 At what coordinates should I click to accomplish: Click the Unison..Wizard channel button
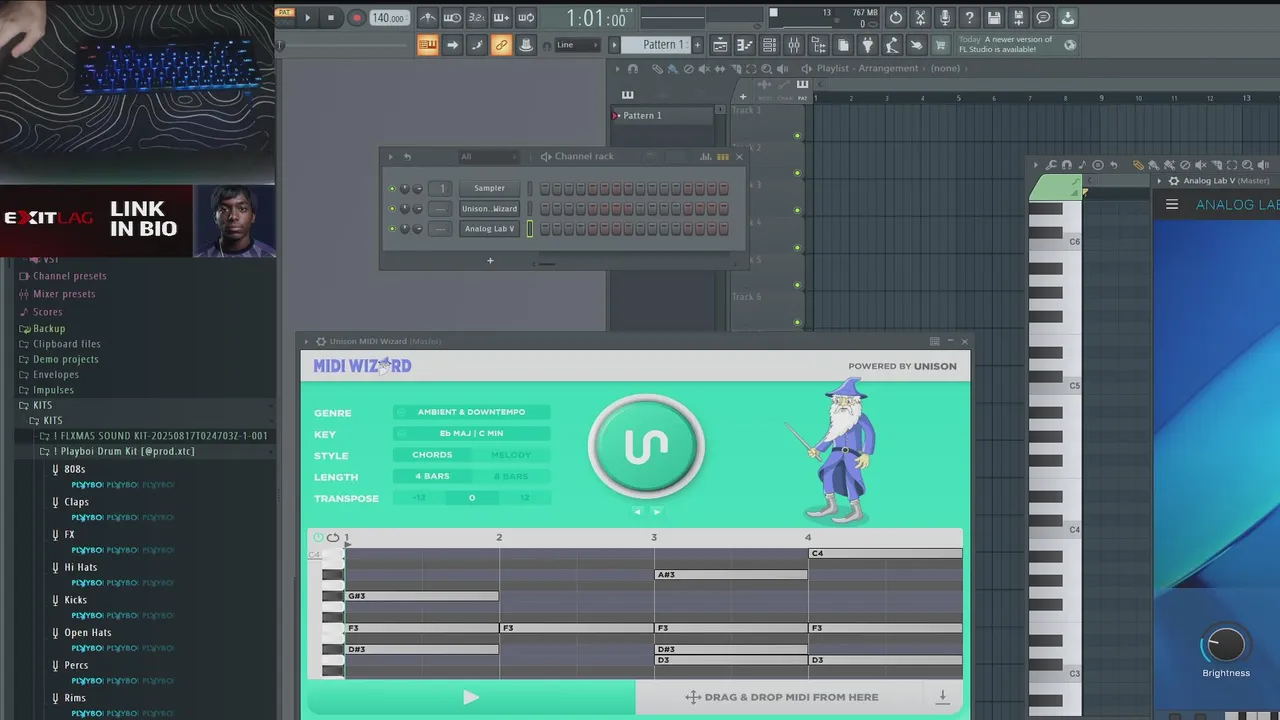[x=489, y=209]
